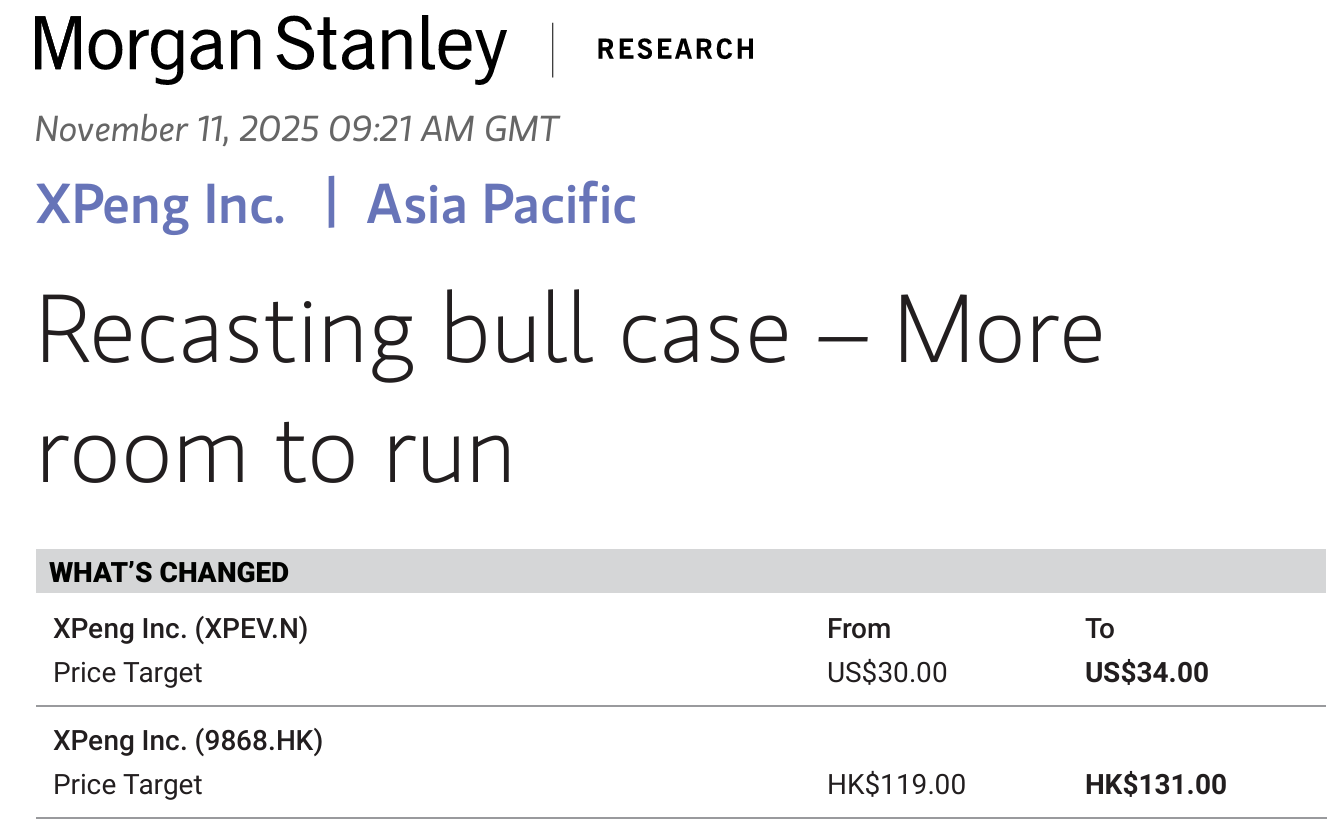Select the Asia Pacific region heading

coord(501,204)
